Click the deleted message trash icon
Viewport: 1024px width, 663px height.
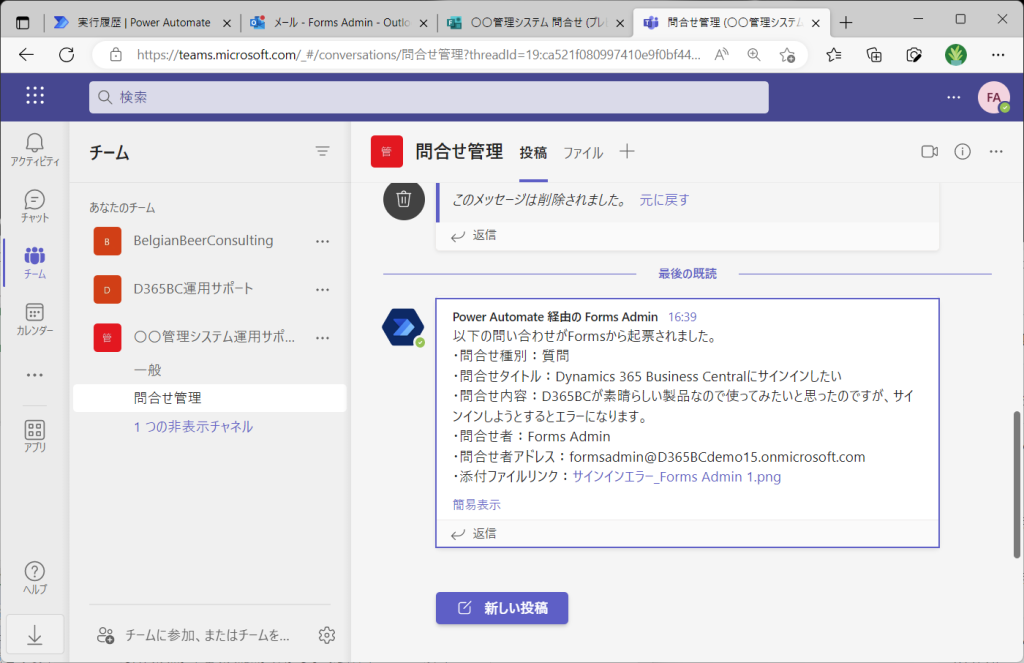404,199
